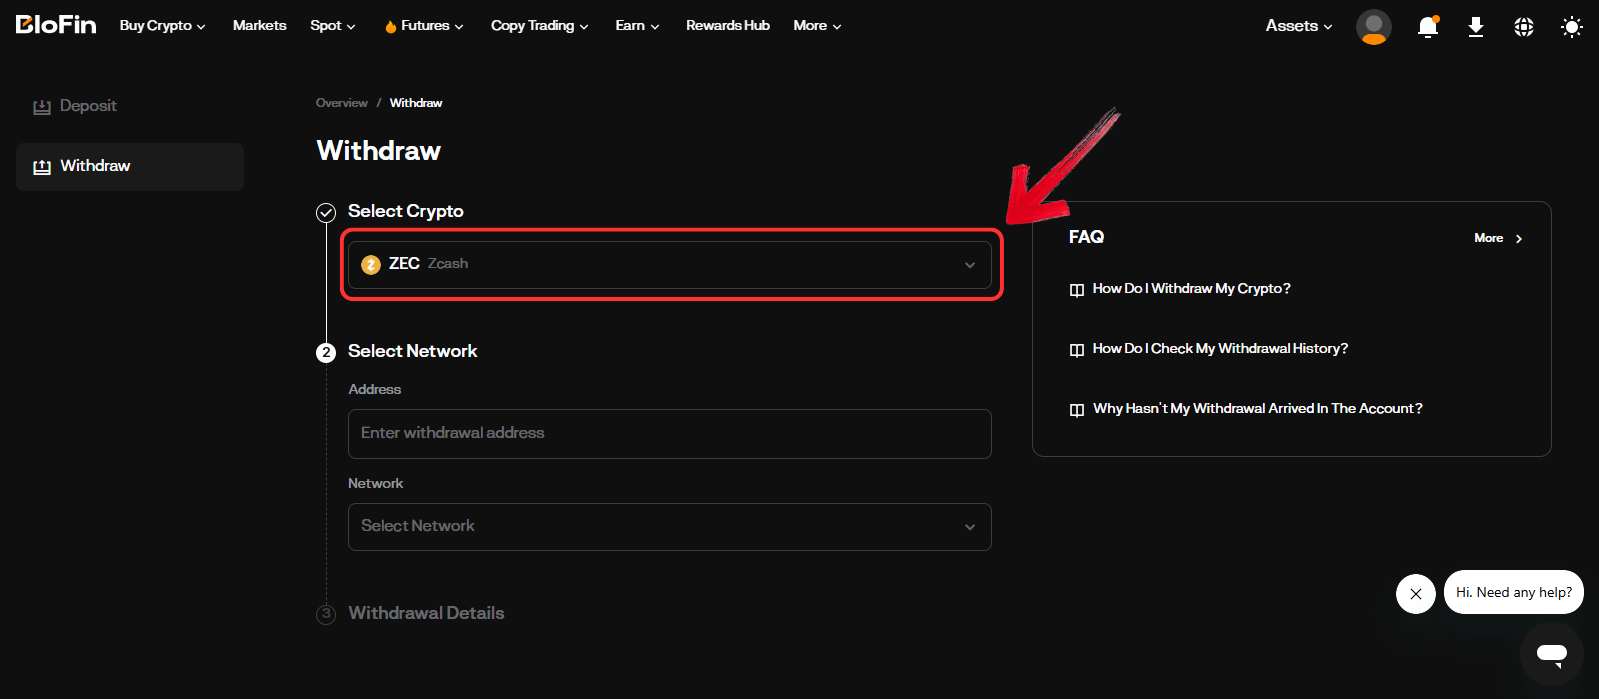Select Deposit in the sidebar

tap(88, 106)
